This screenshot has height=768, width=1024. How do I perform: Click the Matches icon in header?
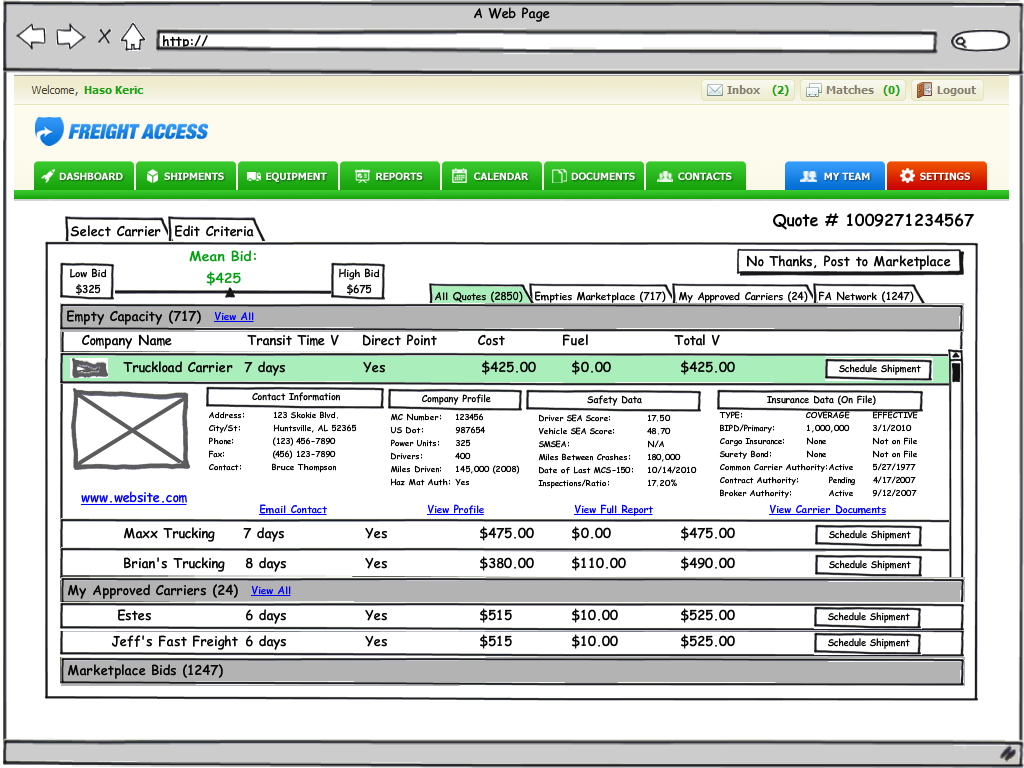click(814, 90)
